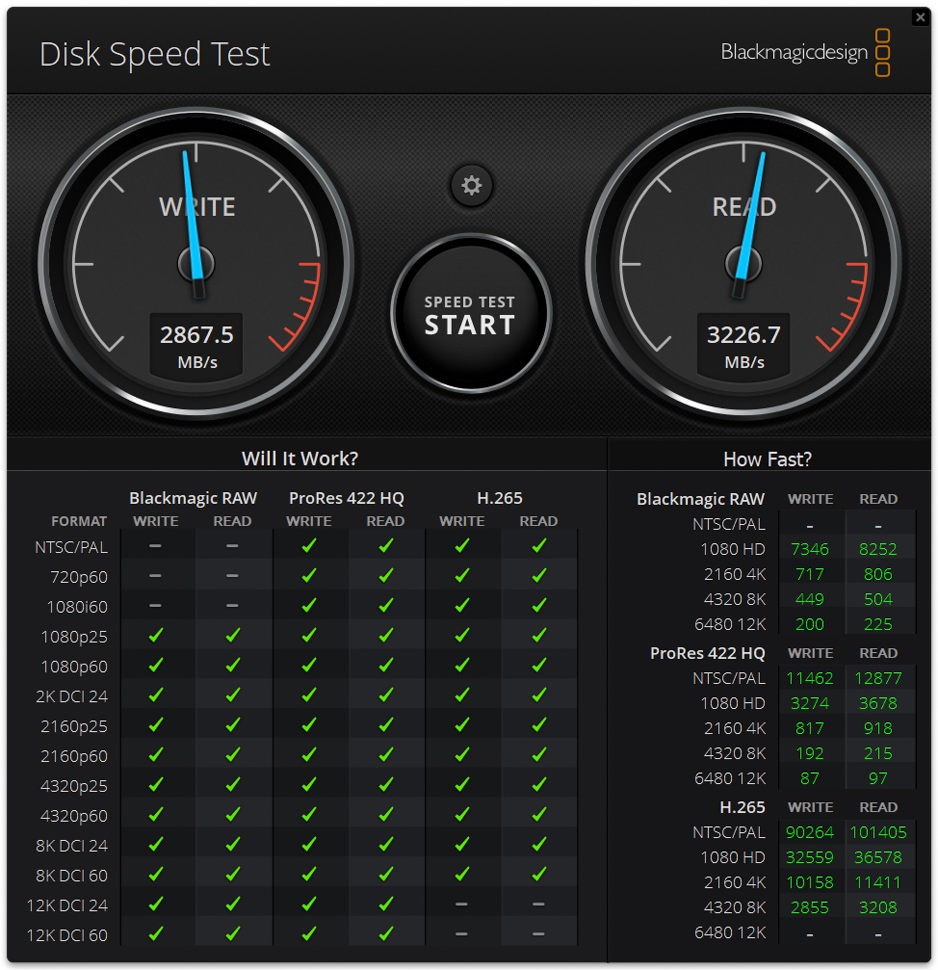Click 1080p25 Blackmagic RAW write checkmark

[x=156, y=636]
